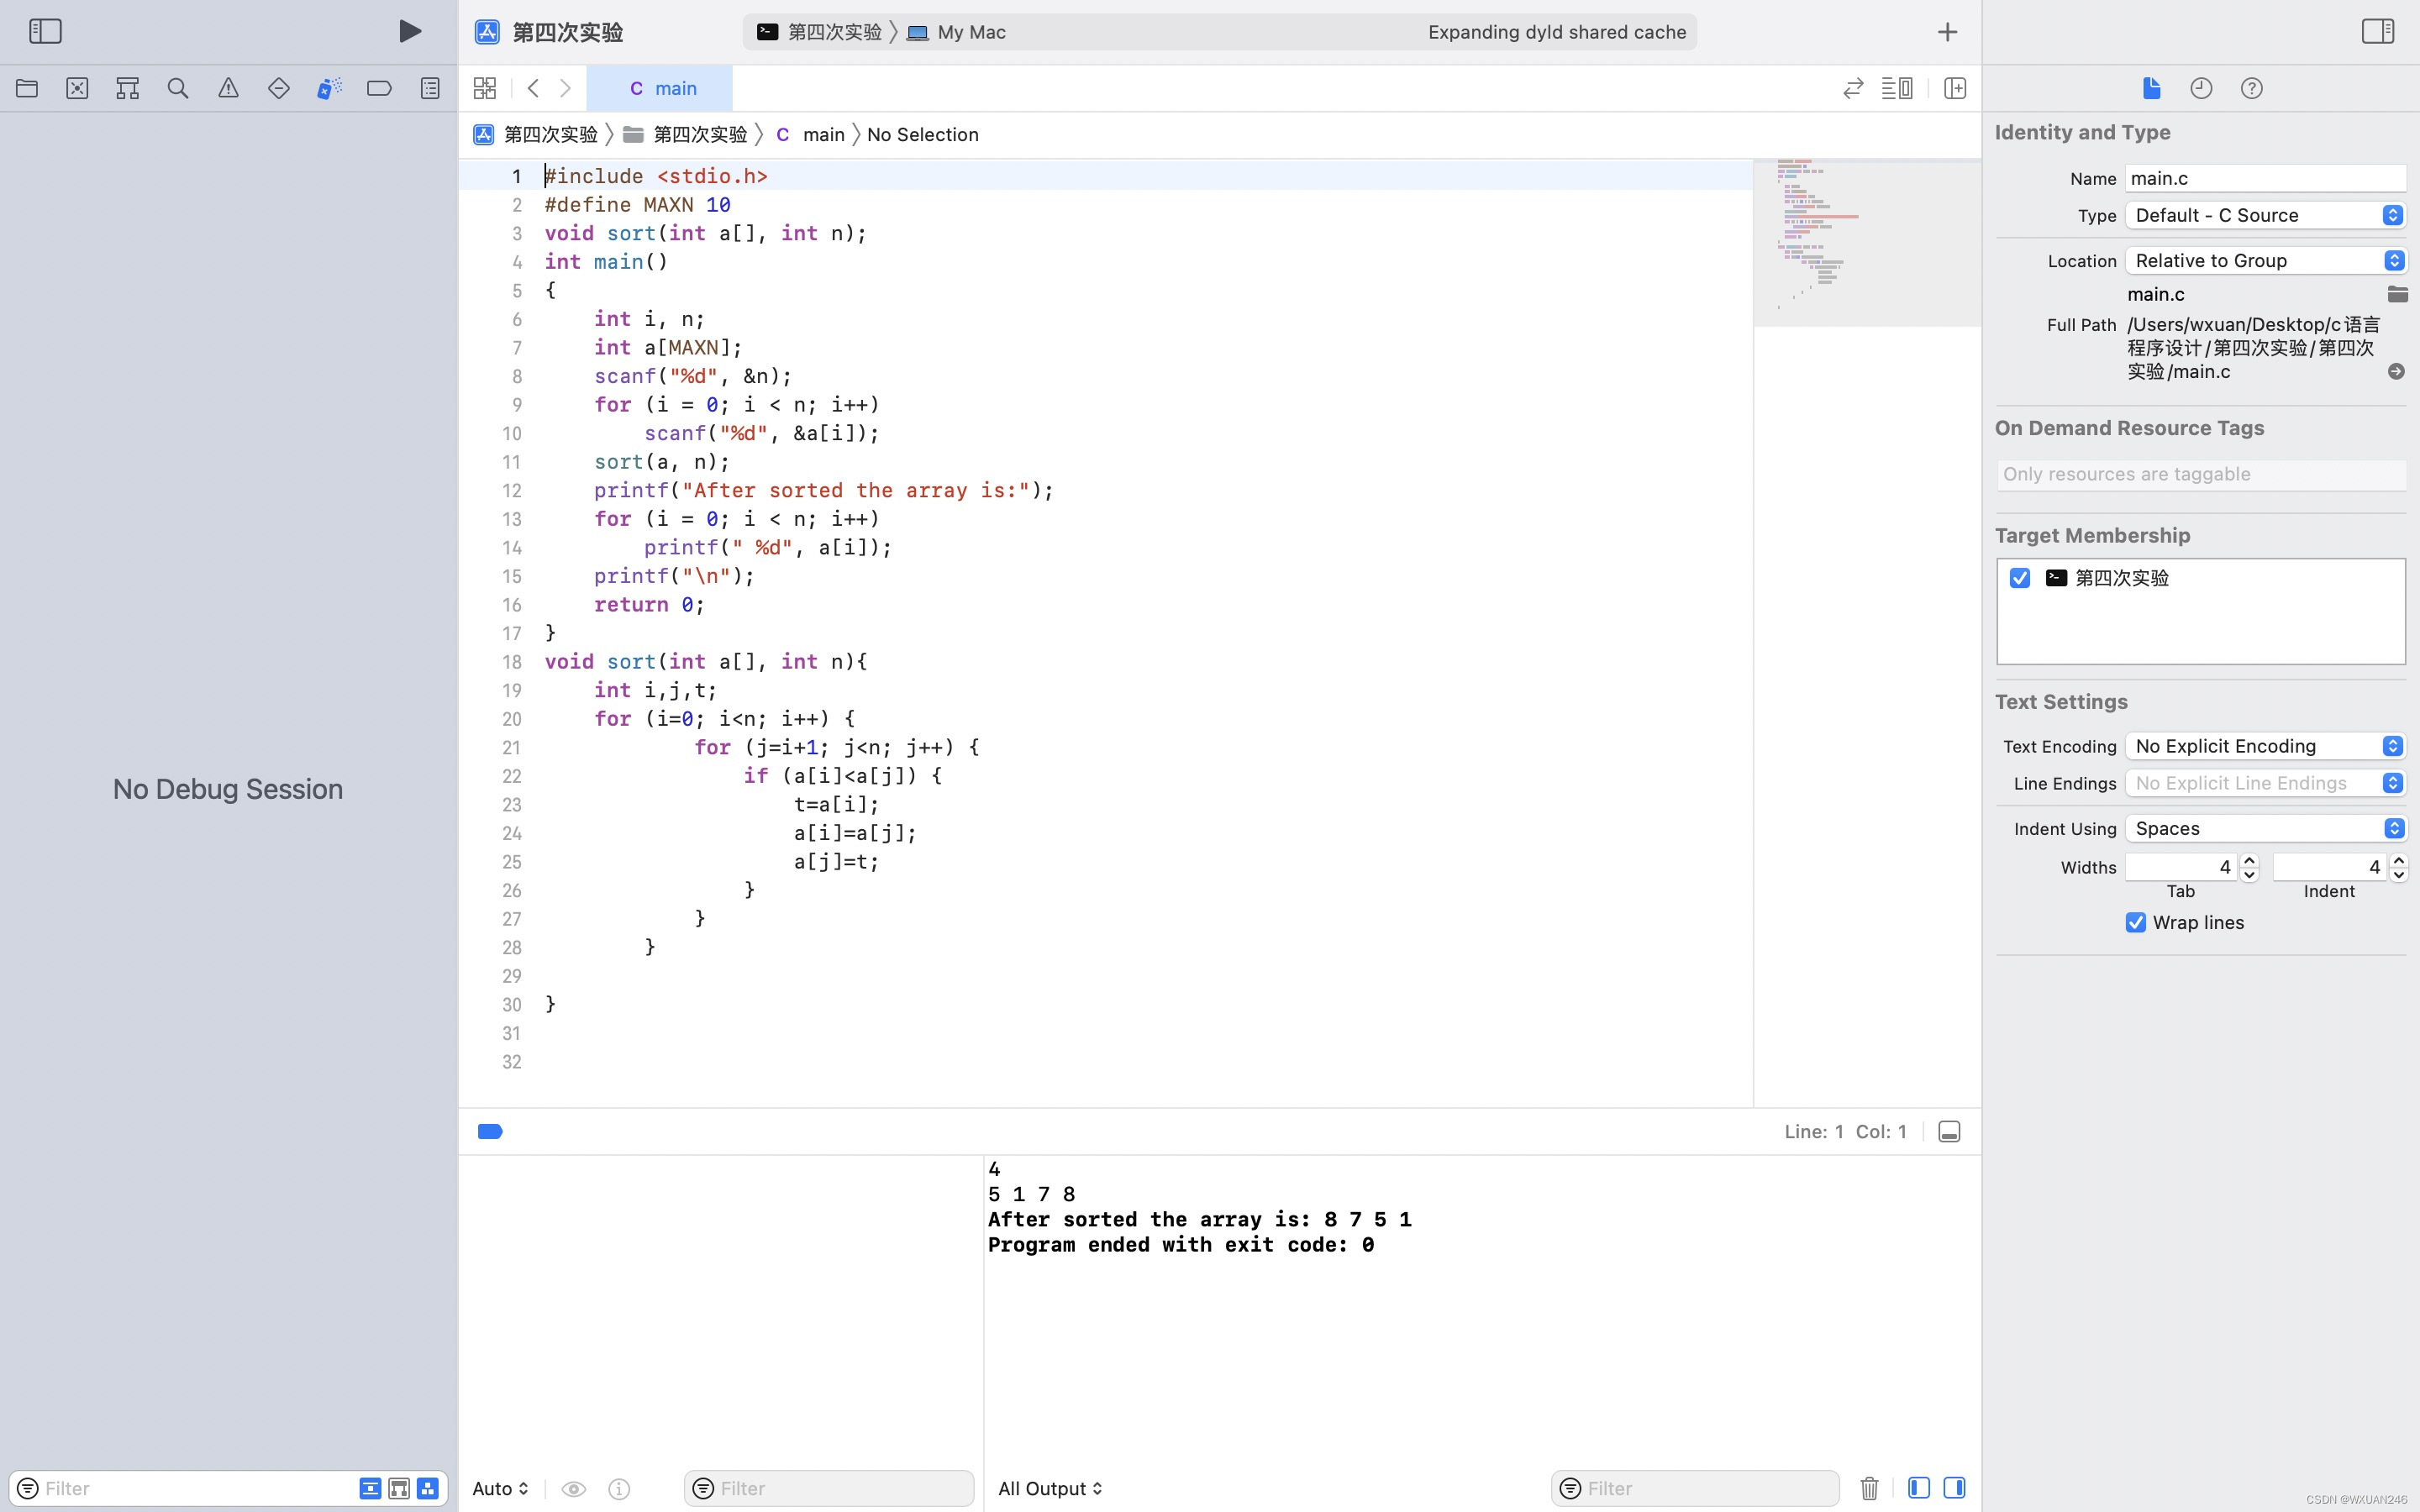Open the Type Default - C Source dropdown

pyautogui.click(x=2265, y=215)
